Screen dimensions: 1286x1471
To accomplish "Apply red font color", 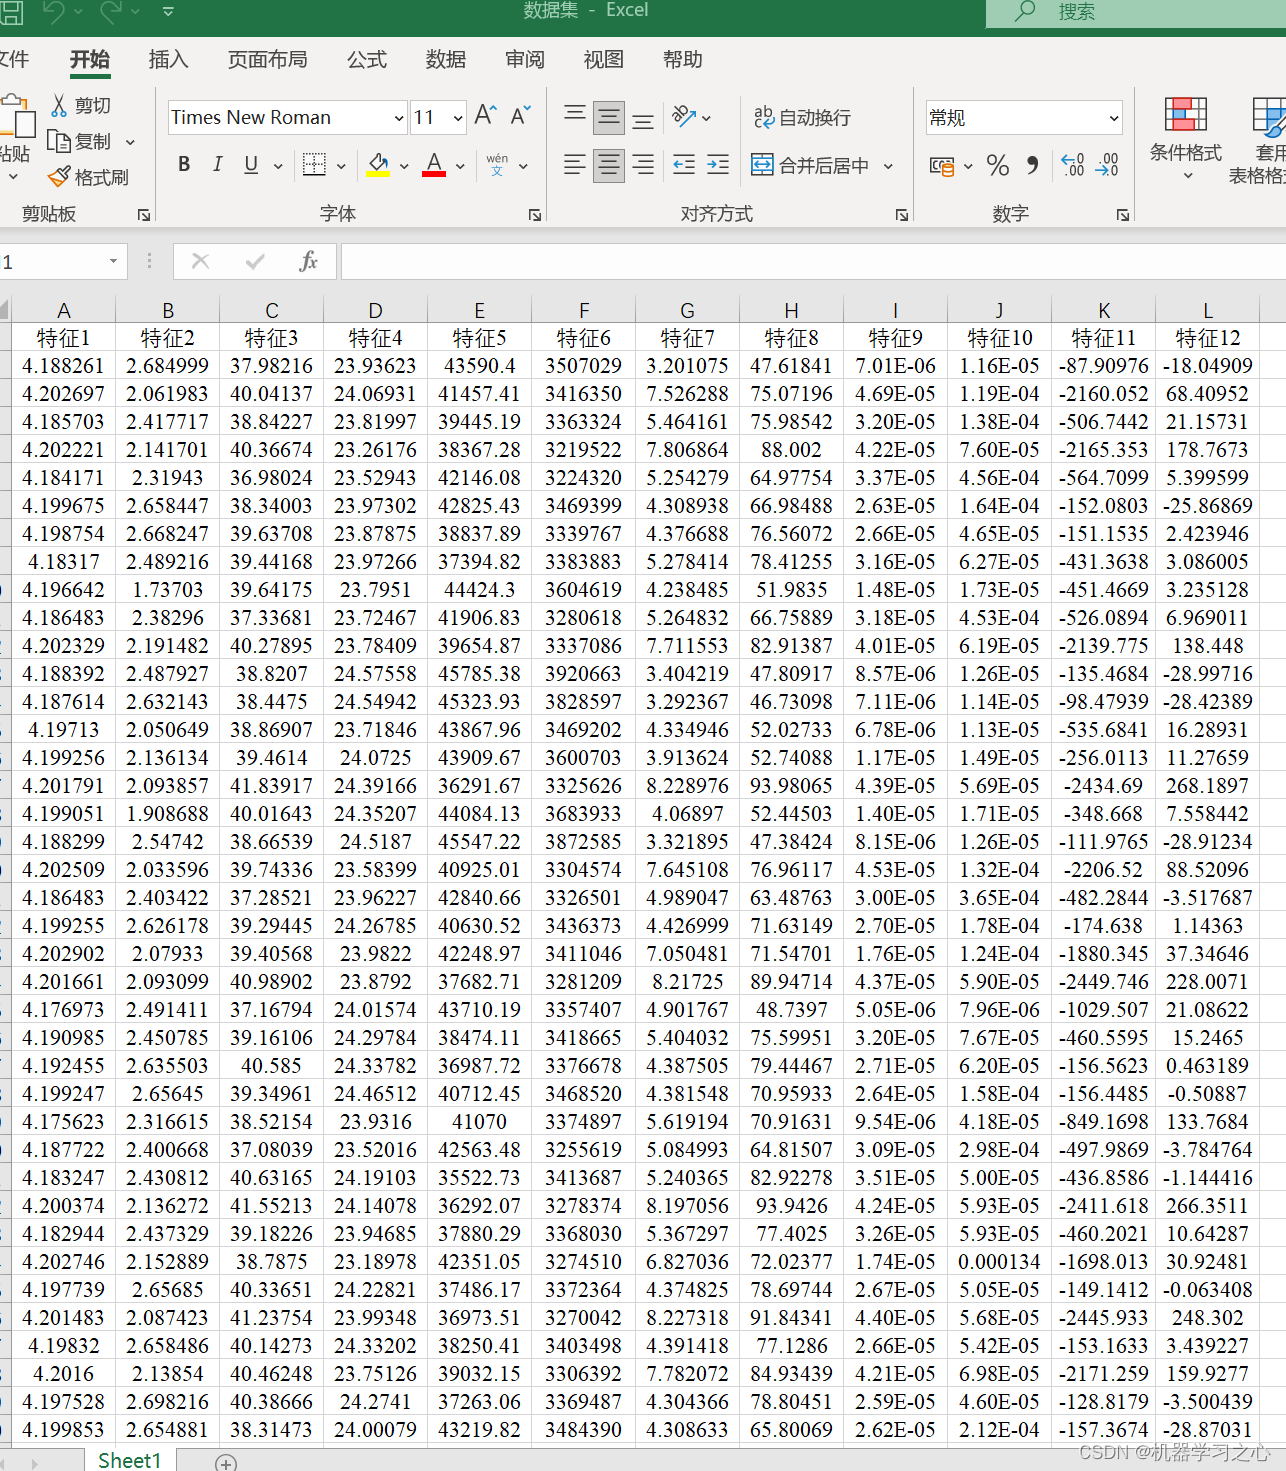I will pyautogui.click(x=434, y=164).
